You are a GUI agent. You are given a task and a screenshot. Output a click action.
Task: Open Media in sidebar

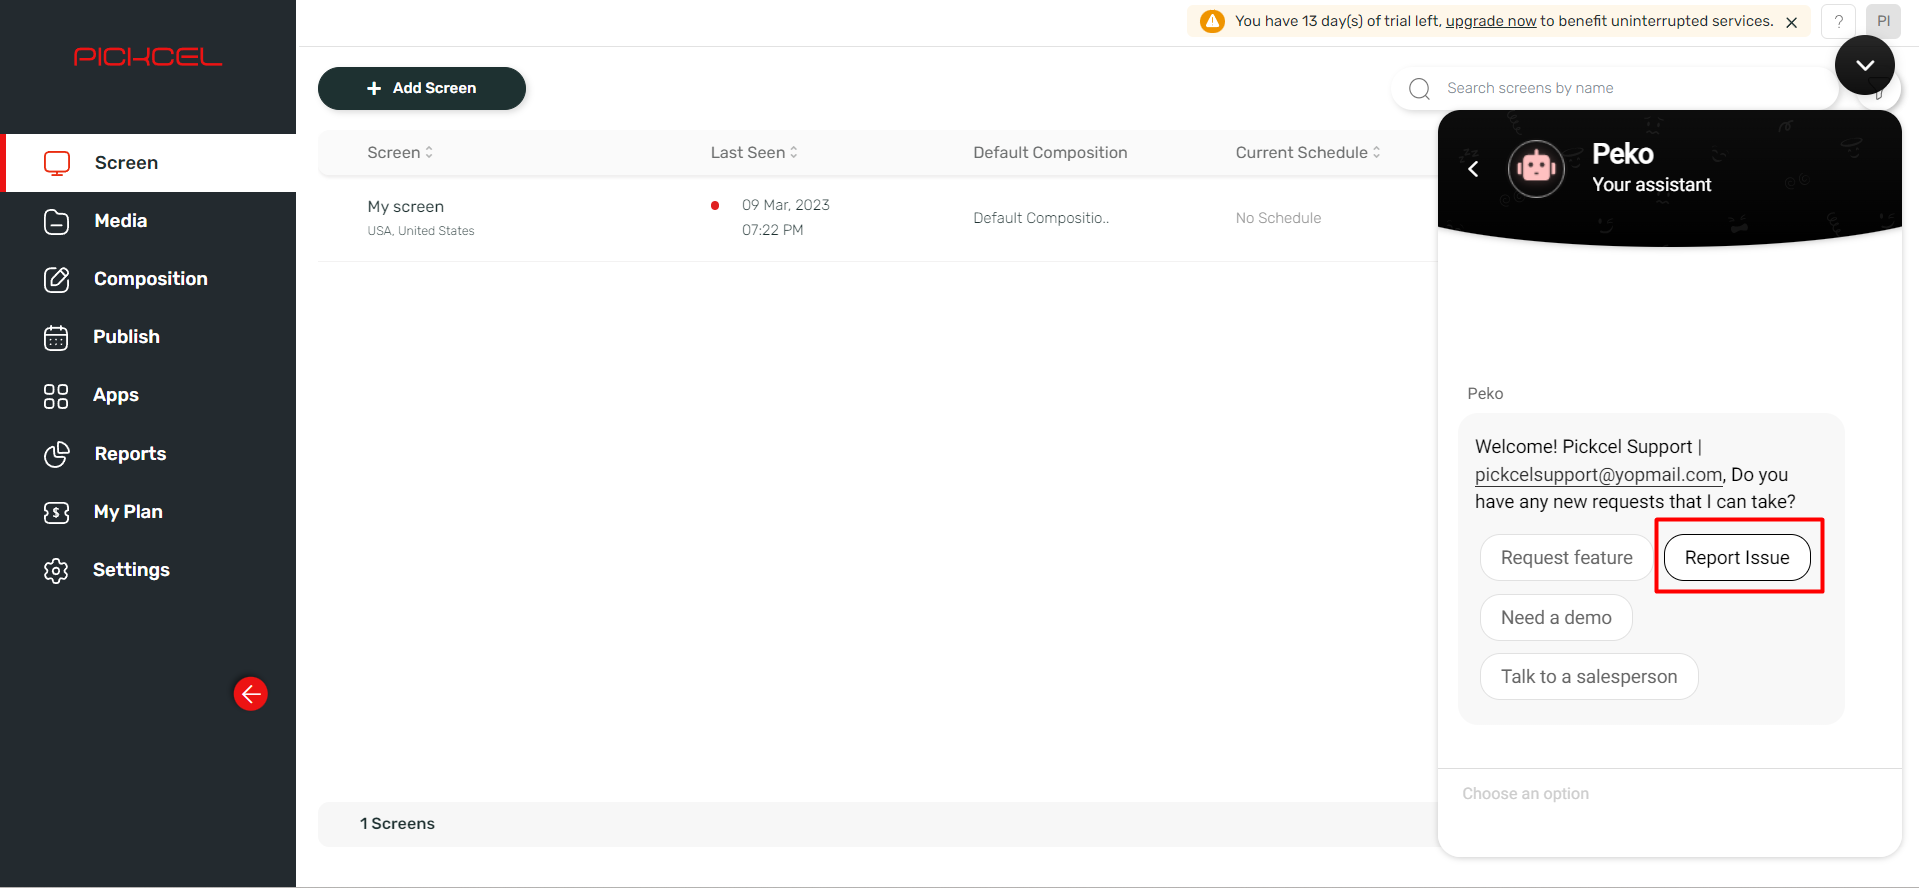(x=121, y=221)
